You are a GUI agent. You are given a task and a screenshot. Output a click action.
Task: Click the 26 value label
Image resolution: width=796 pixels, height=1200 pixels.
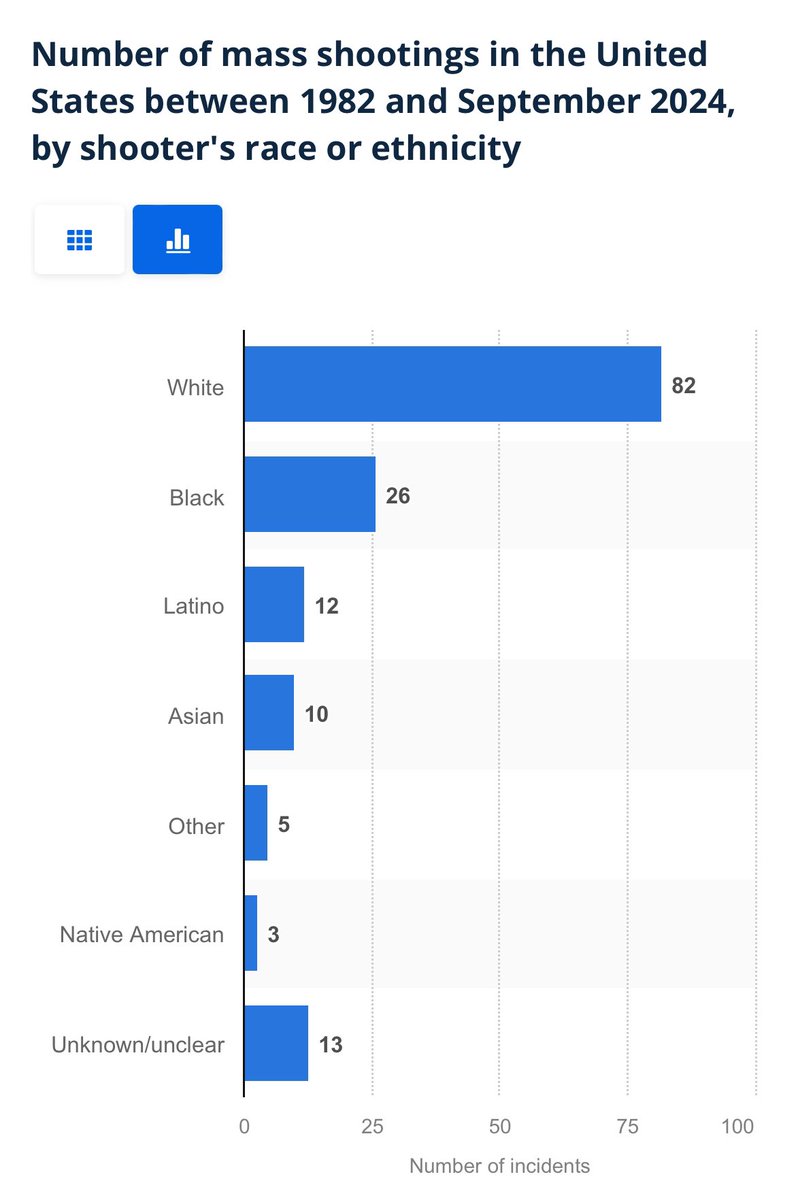(x=398, y=496)
